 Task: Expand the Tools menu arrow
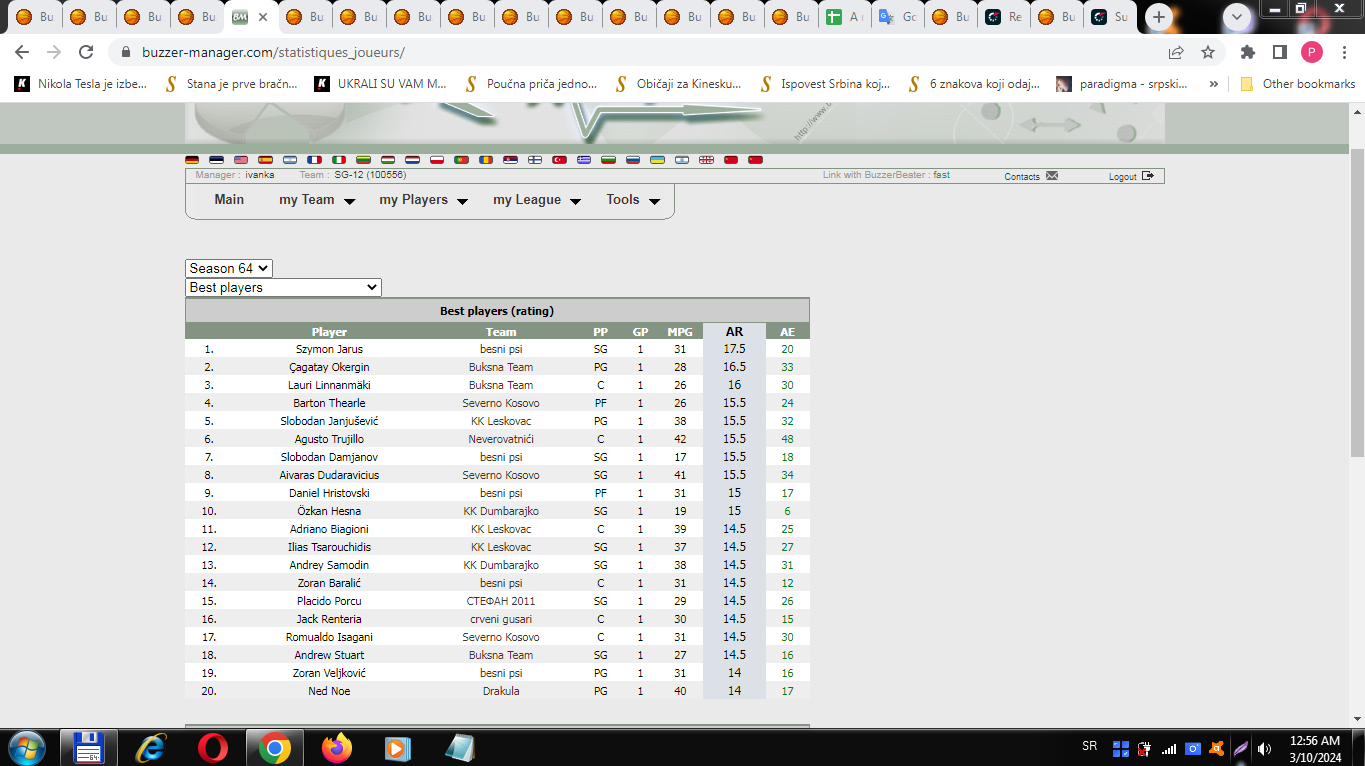tap(654, 201)
